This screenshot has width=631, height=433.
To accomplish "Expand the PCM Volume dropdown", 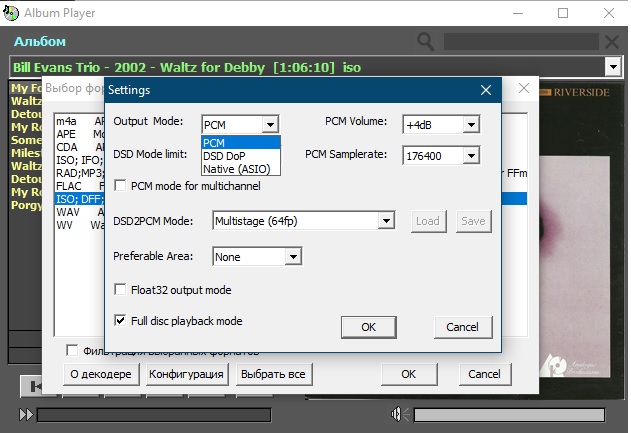I will [x=471, y=125].
